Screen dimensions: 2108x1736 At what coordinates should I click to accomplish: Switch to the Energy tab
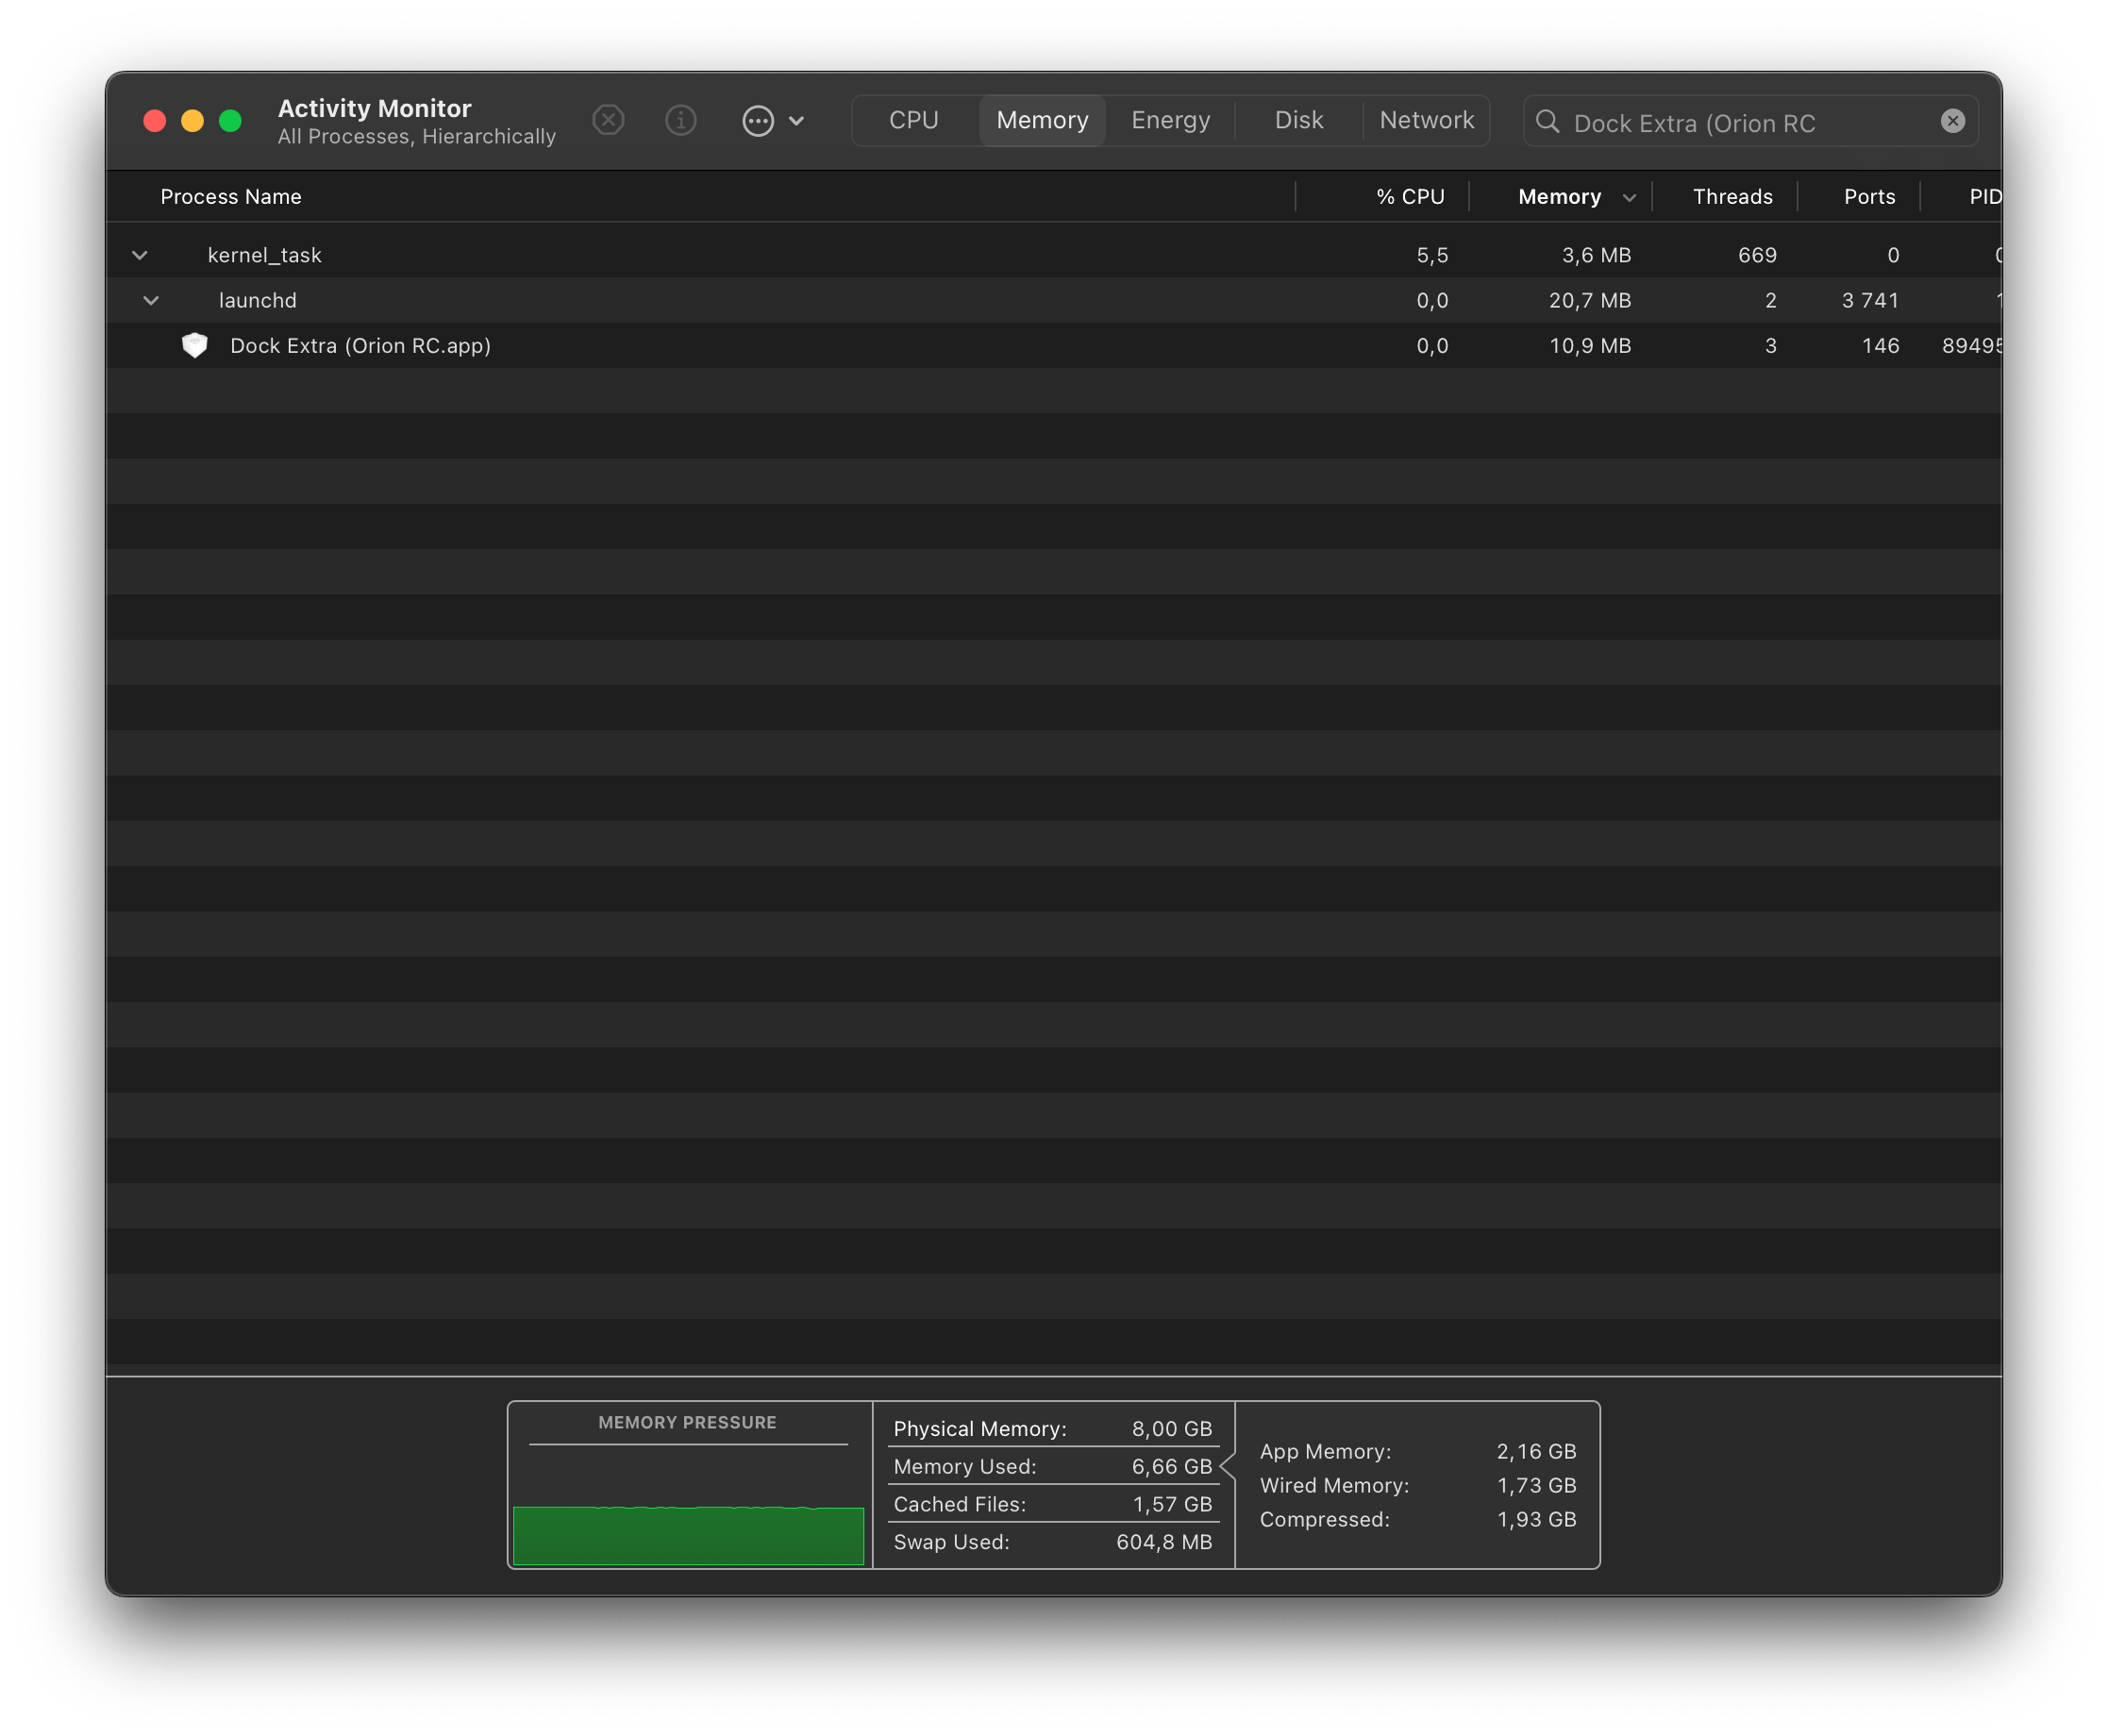click(x=1170, y=121)
